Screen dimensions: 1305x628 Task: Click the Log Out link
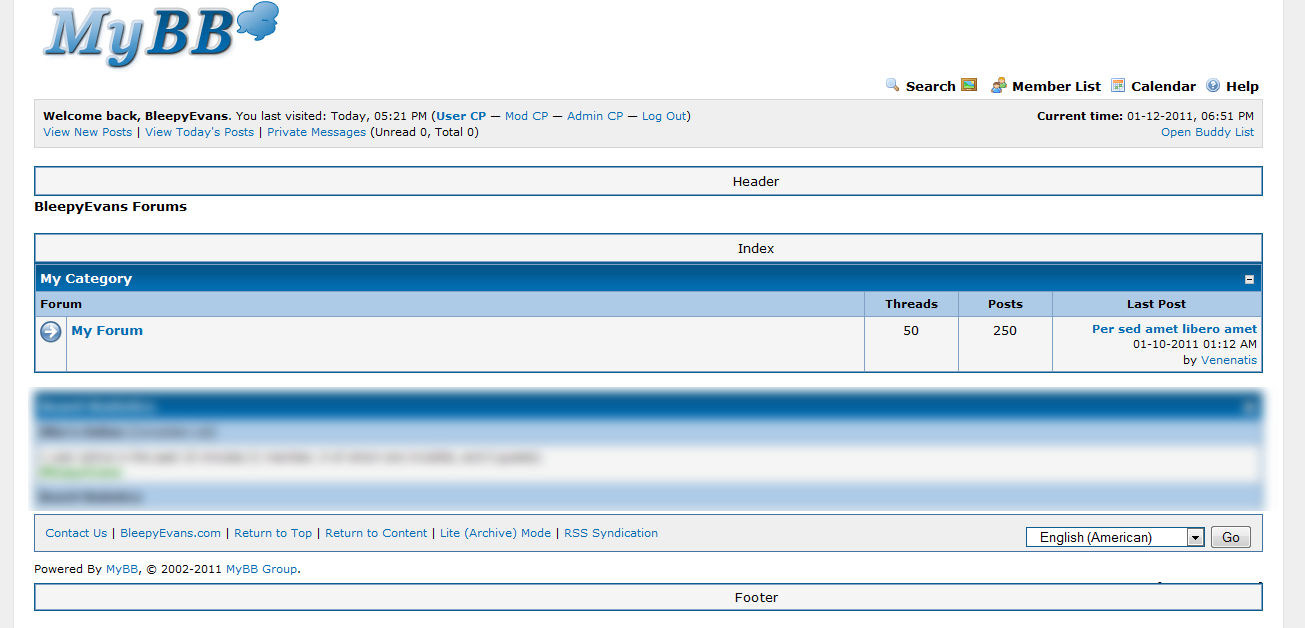coord(664,116)
